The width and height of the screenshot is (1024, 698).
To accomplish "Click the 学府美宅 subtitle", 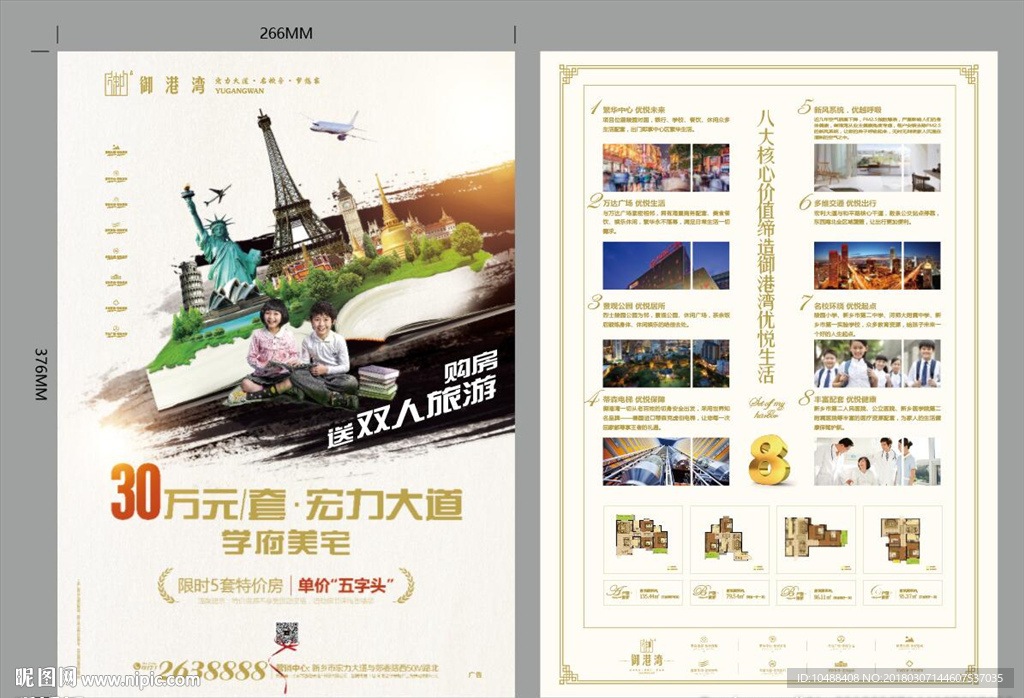I will click(287, 542).
